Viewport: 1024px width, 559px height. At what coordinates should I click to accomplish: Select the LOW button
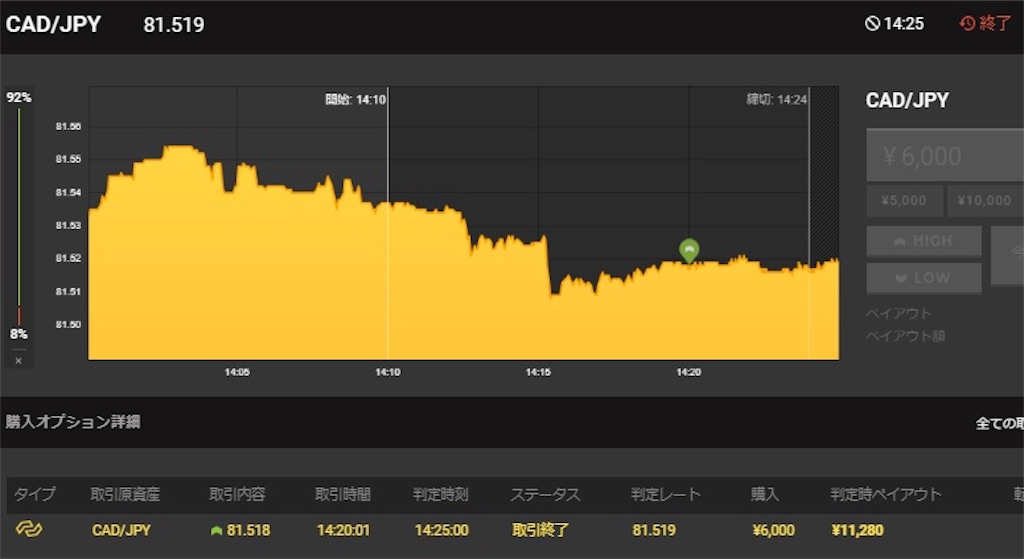(x=923, y=278)
